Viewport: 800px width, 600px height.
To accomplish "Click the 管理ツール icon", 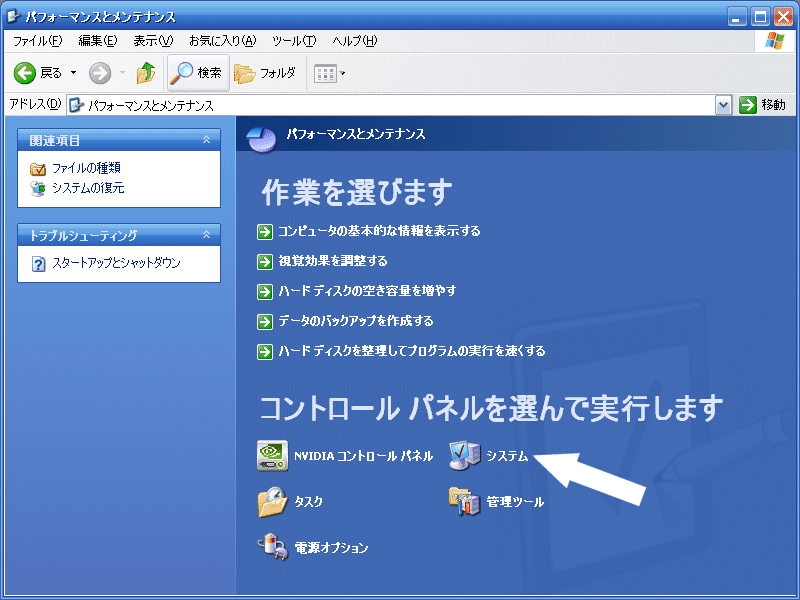I will click(x=465, y=502).
